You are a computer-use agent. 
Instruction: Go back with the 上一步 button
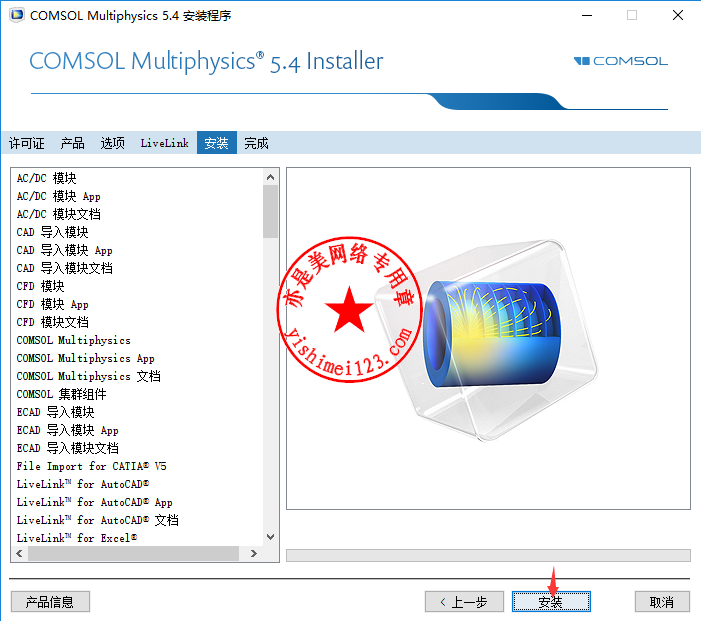(464, 602)
